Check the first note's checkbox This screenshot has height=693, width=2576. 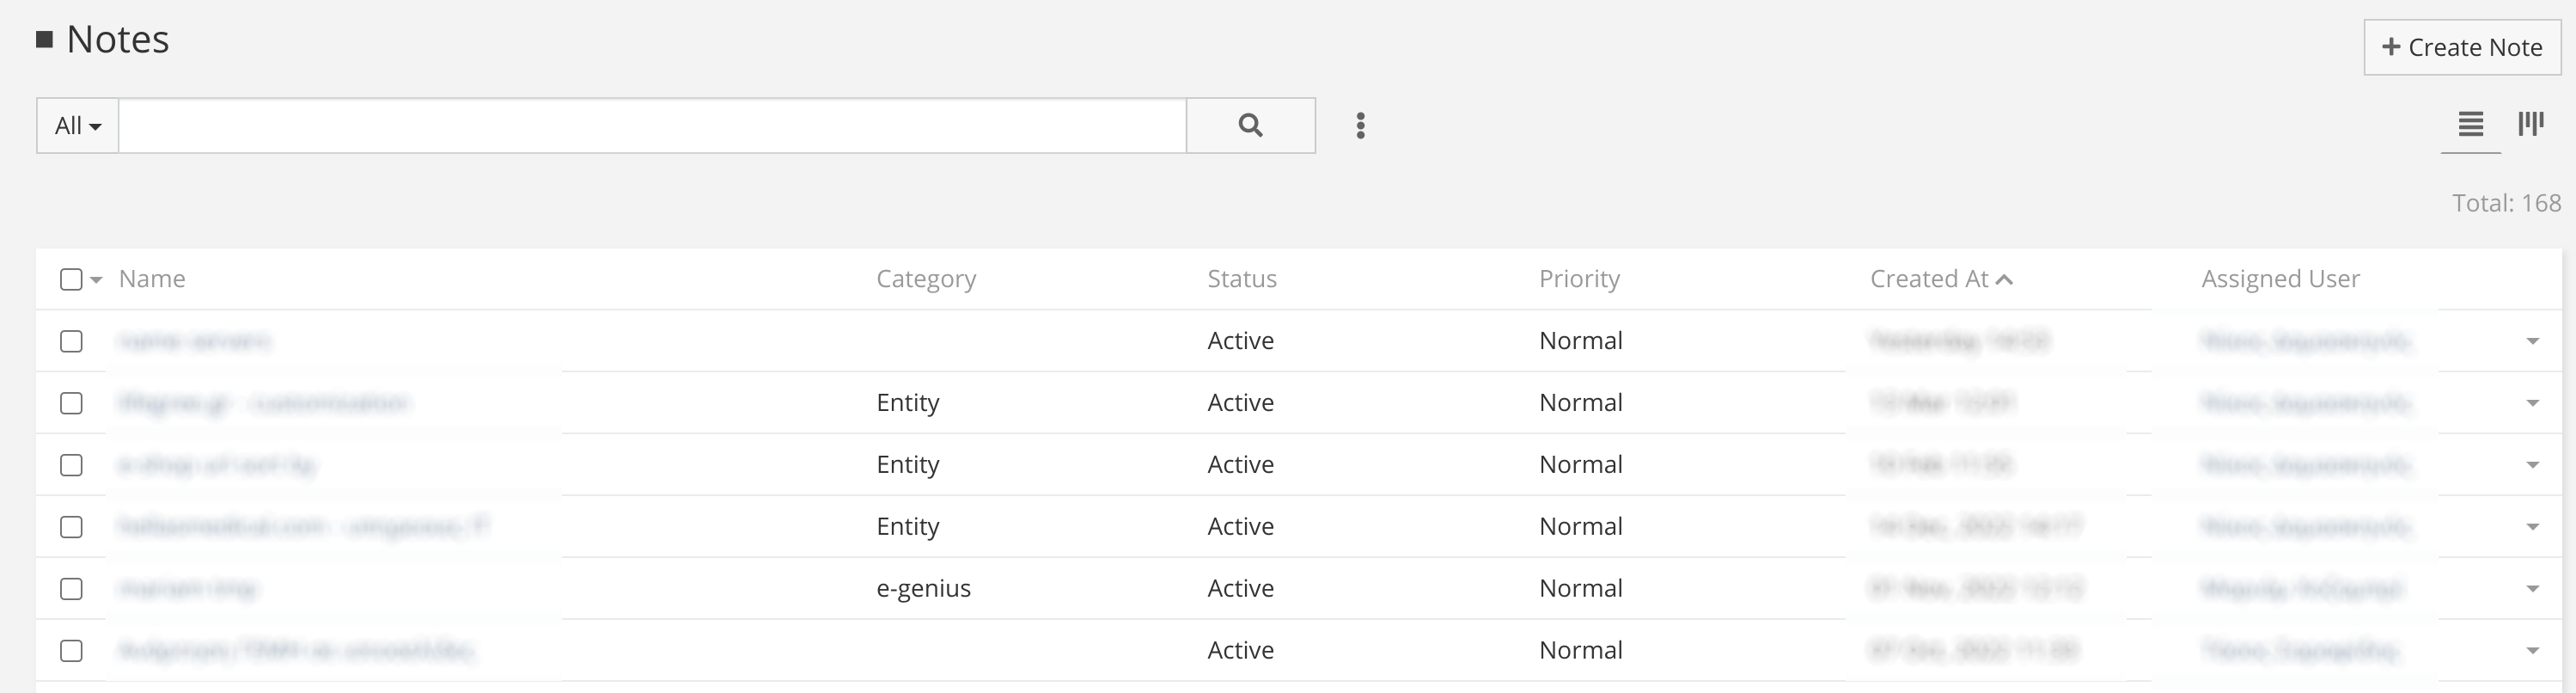(71, 341)
